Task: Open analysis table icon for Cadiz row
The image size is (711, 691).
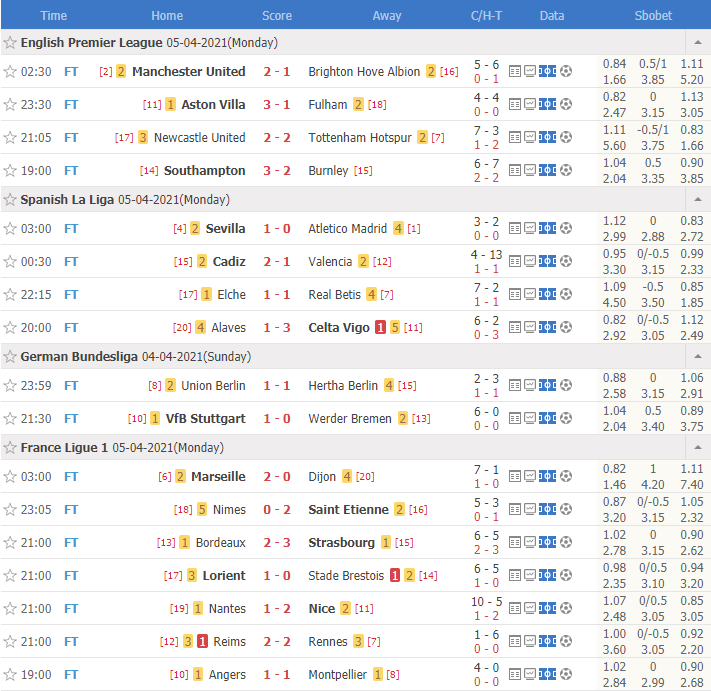Action: pos(515,261)
